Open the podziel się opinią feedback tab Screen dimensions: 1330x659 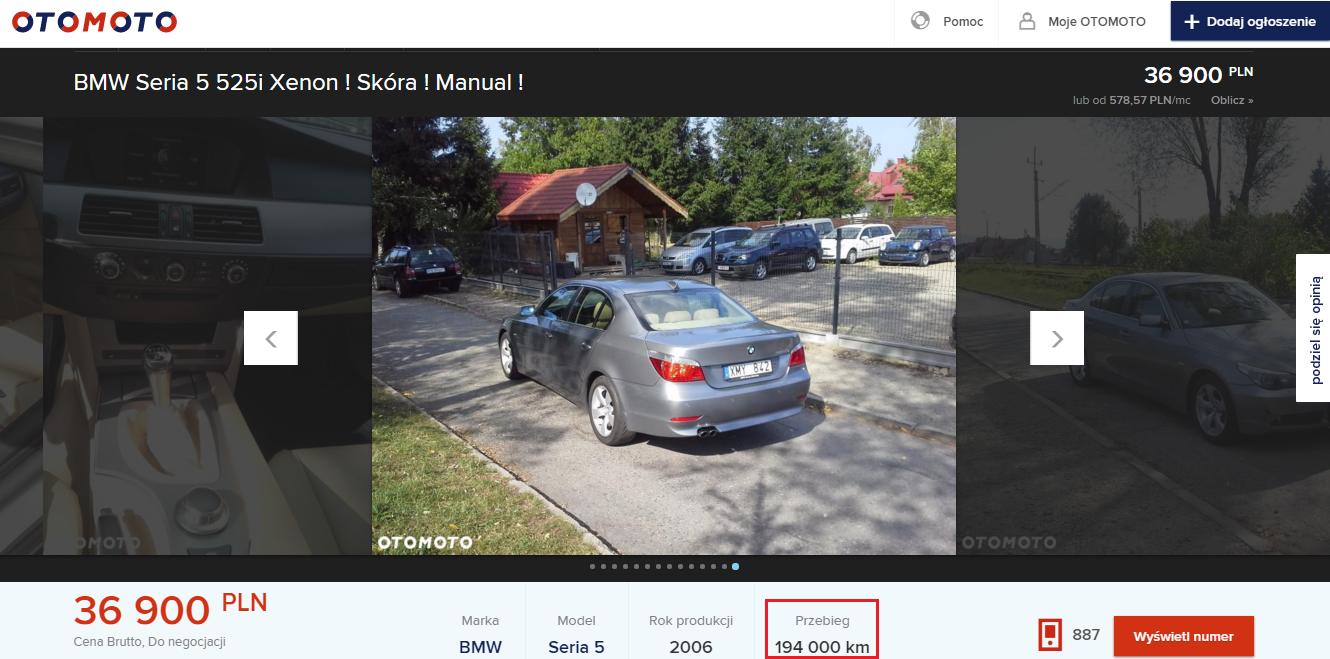tap(1314, 328)
